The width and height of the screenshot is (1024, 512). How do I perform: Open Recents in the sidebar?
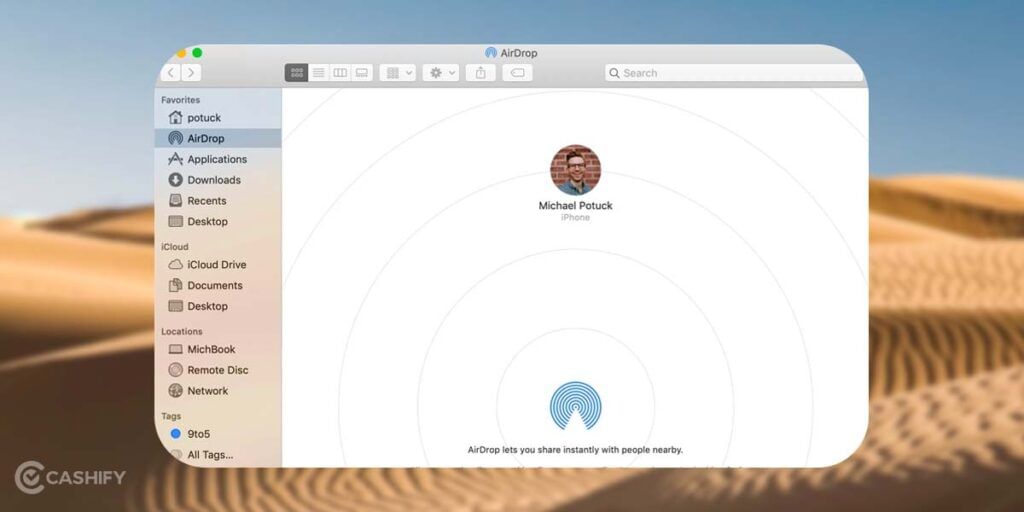tap(218, 201)
